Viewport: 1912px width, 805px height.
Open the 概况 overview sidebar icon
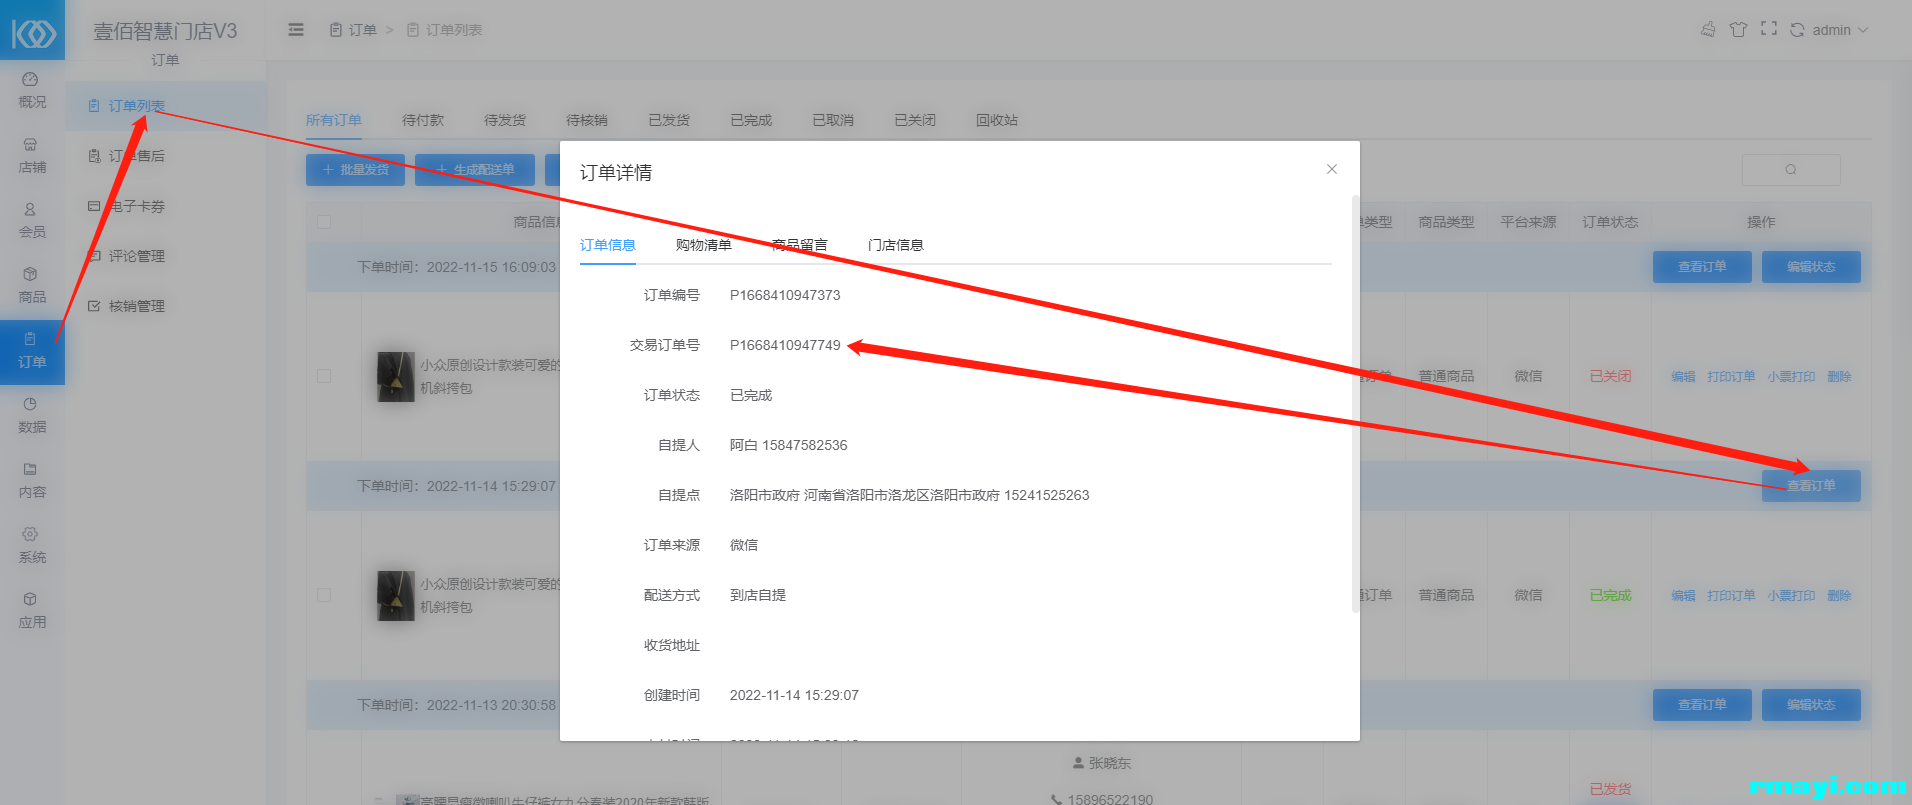(32, 90)
